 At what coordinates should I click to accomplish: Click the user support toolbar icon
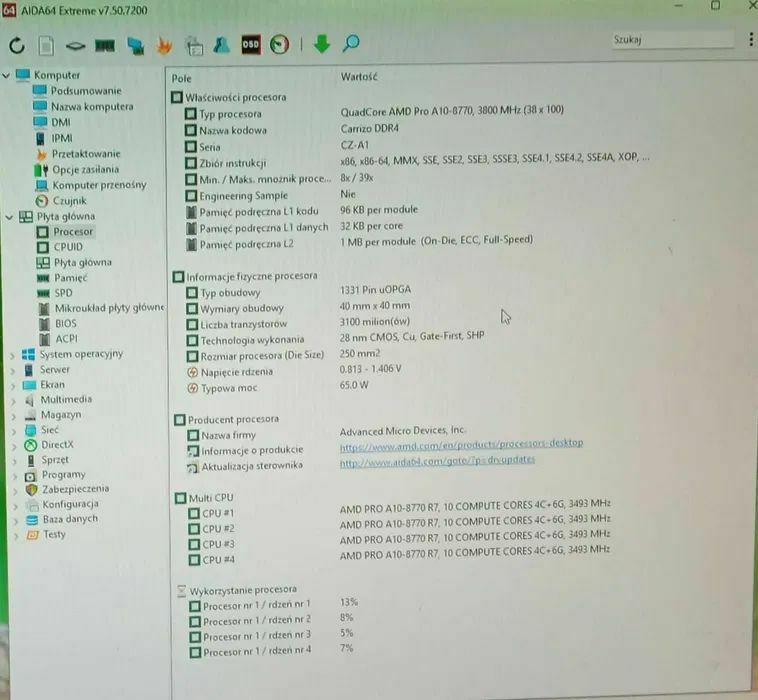(x=222, y=45)
